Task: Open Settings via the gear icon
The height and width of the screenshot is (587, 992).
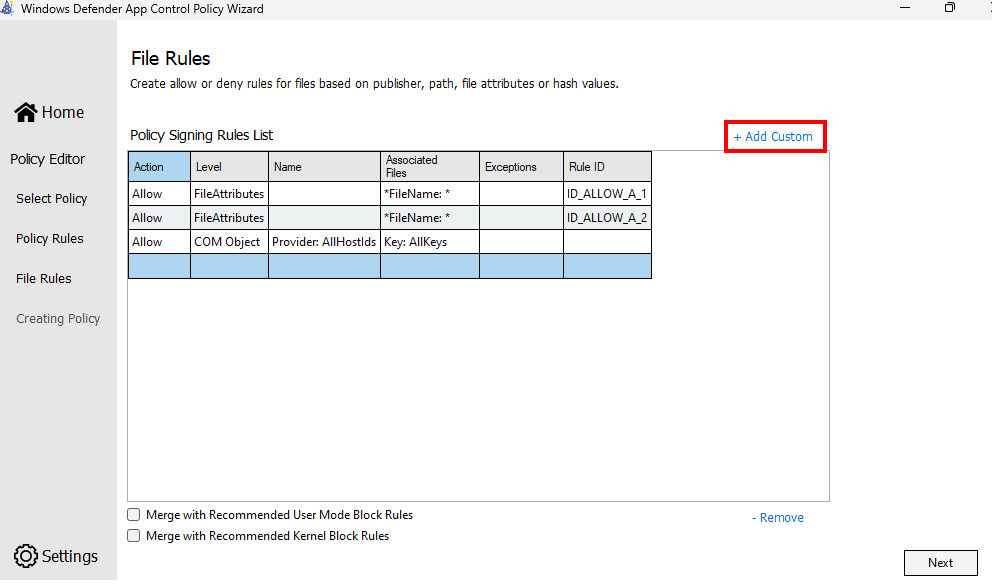Action: pos(26,556)
